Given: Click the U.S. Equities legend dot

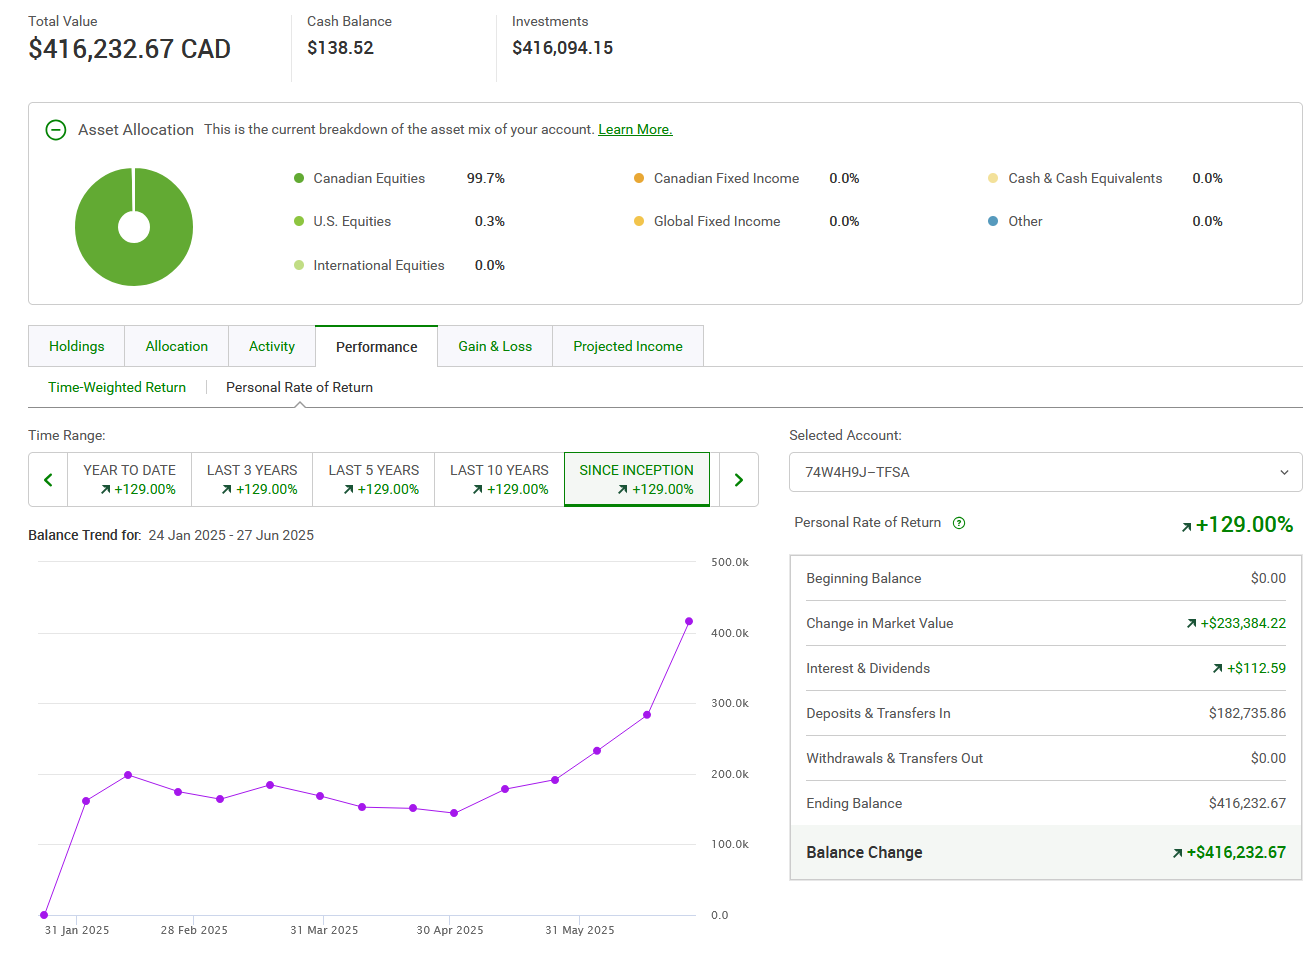Looking at the screenshot, I should pyautogui.click(x=299, y=221).
